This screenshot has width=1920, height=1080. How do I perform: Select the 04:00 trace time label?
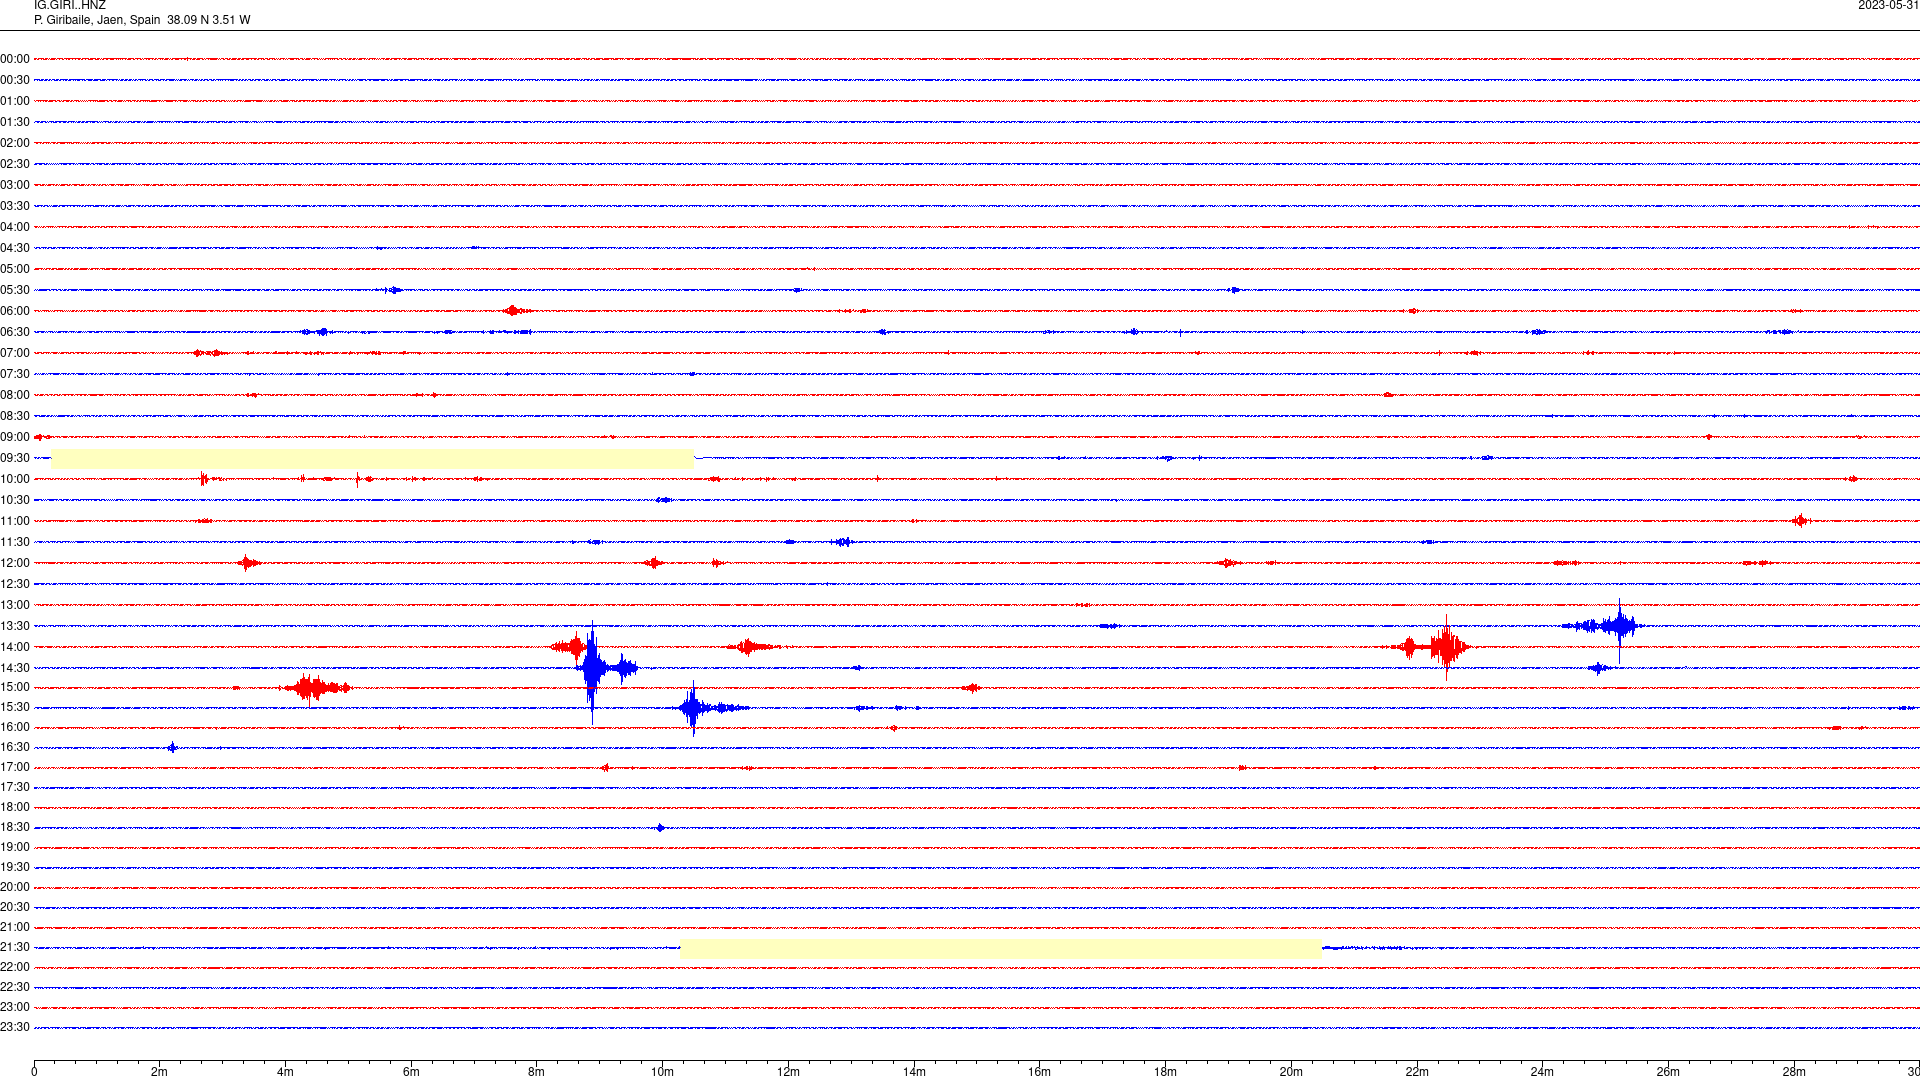15,227
